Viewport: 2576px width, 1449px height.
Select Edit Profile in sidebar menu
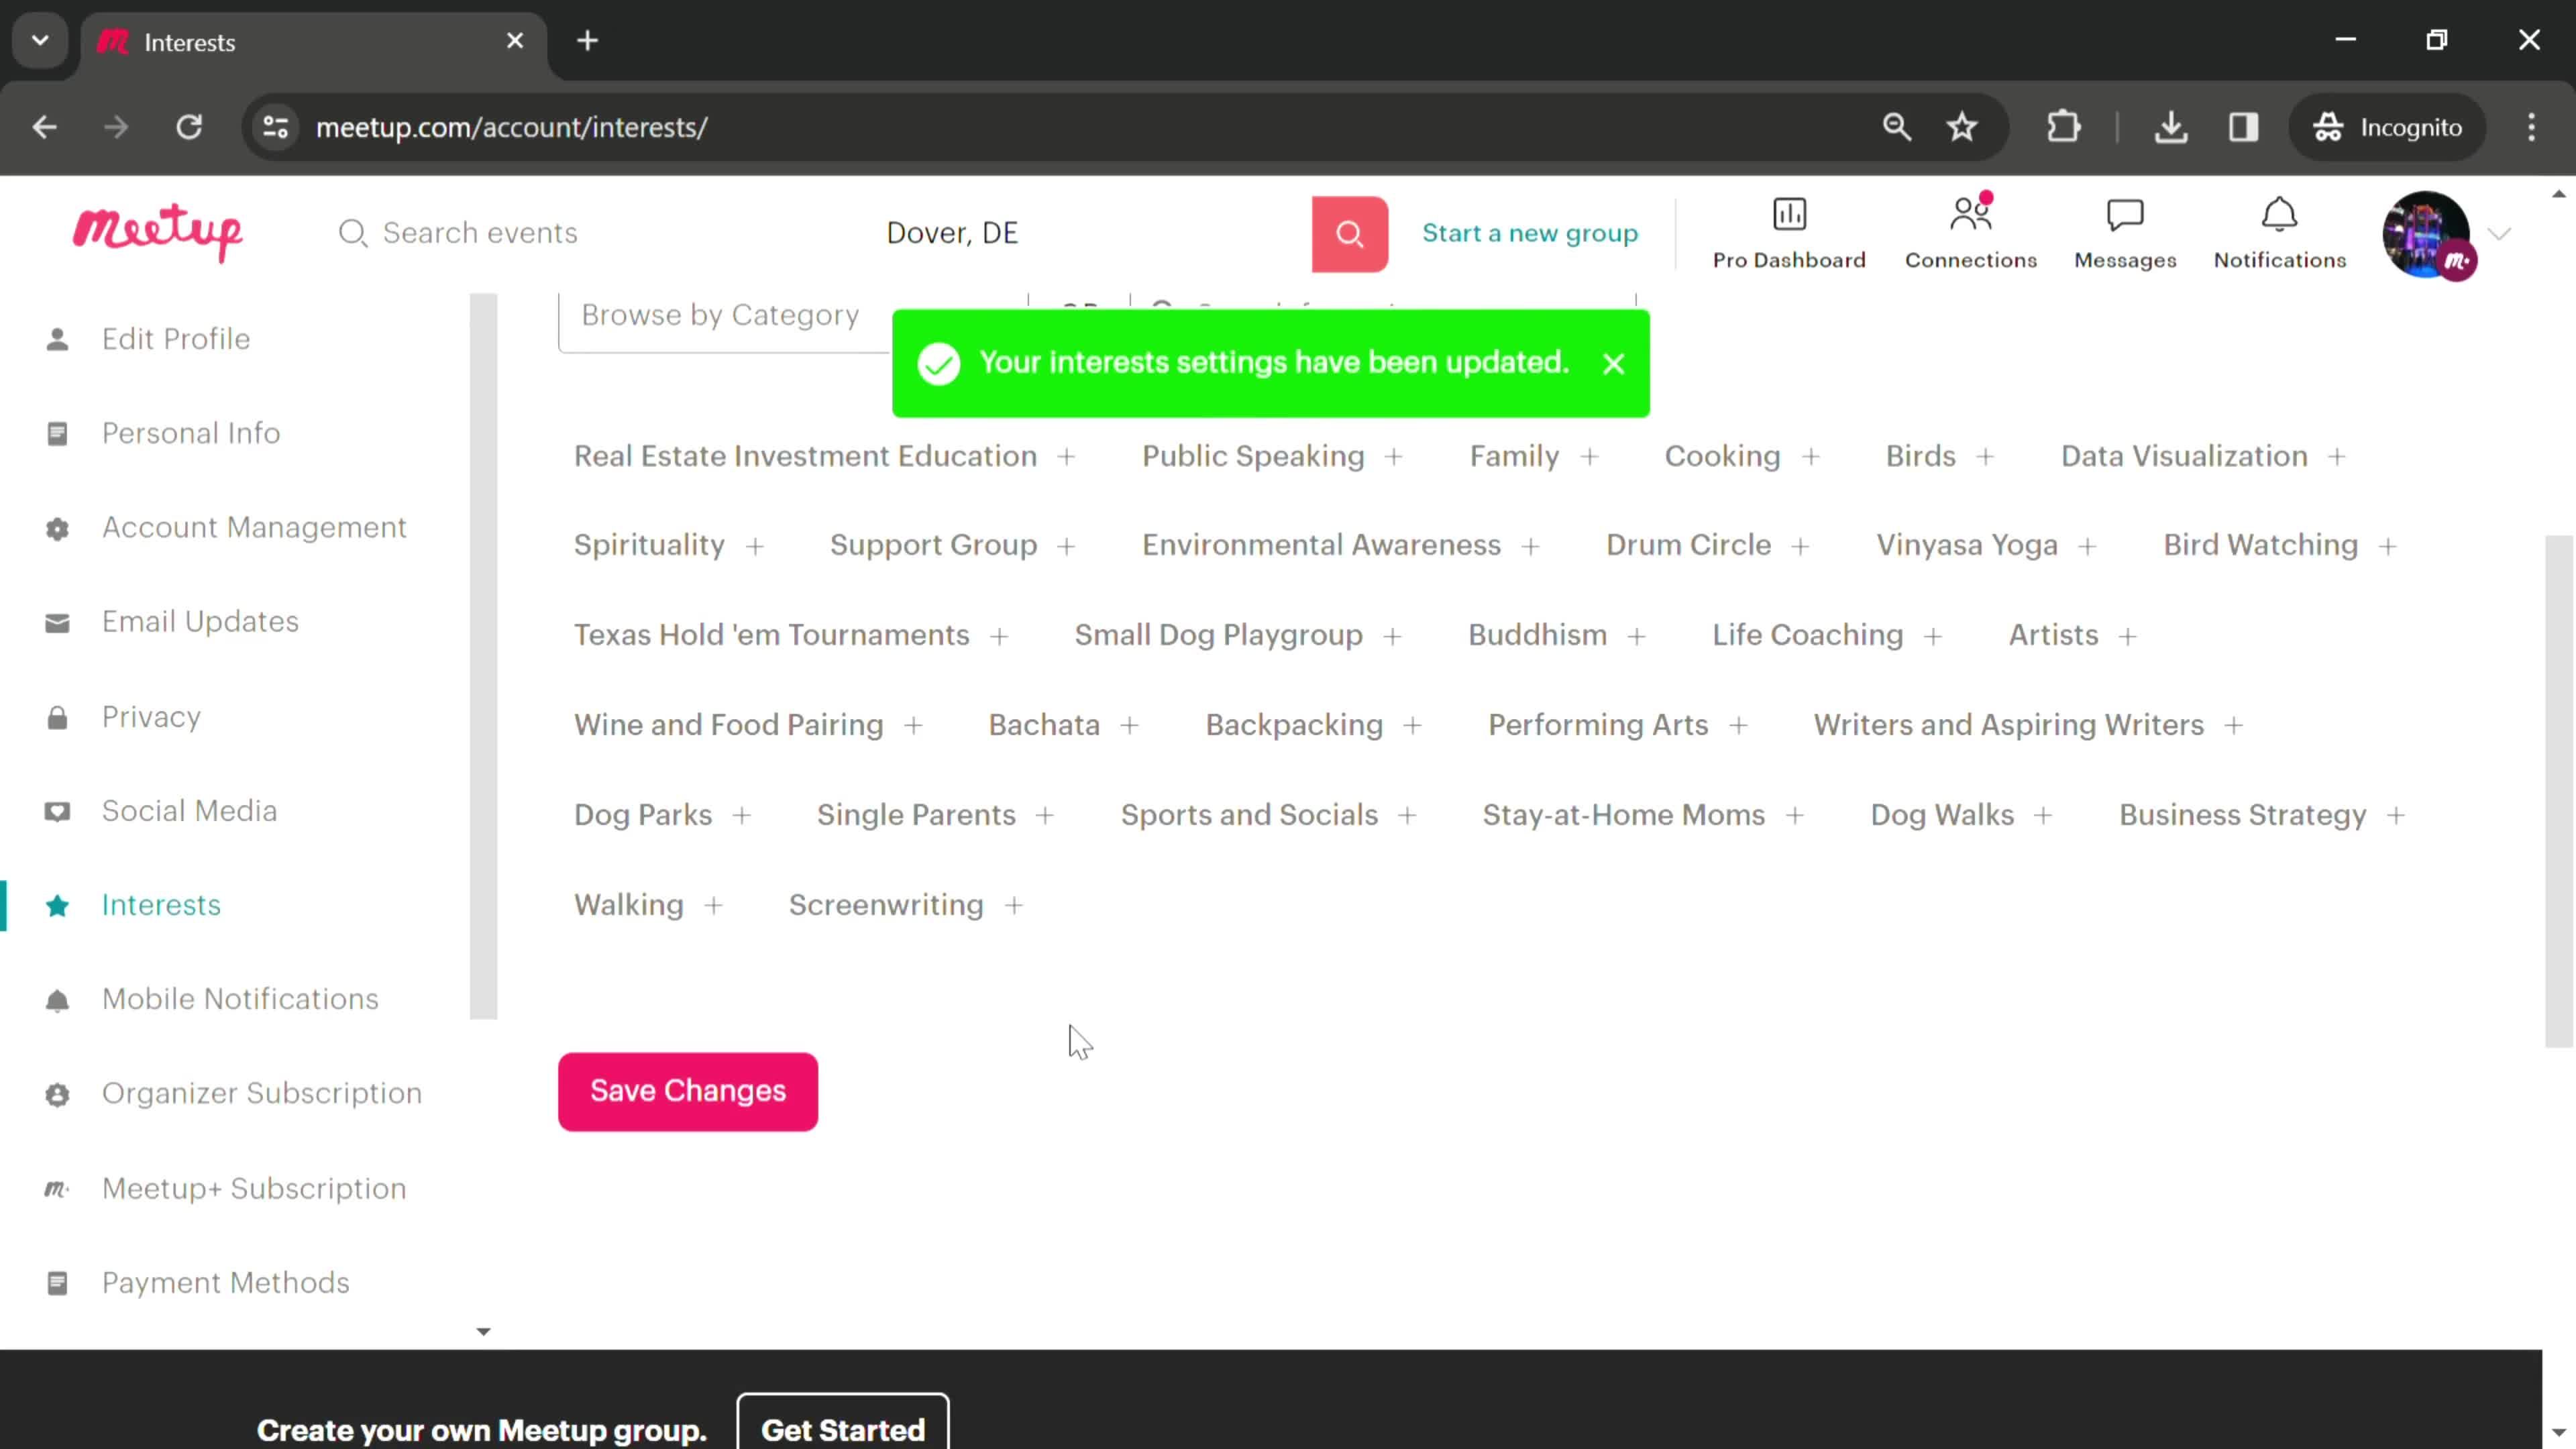click(x=175, y=338)
